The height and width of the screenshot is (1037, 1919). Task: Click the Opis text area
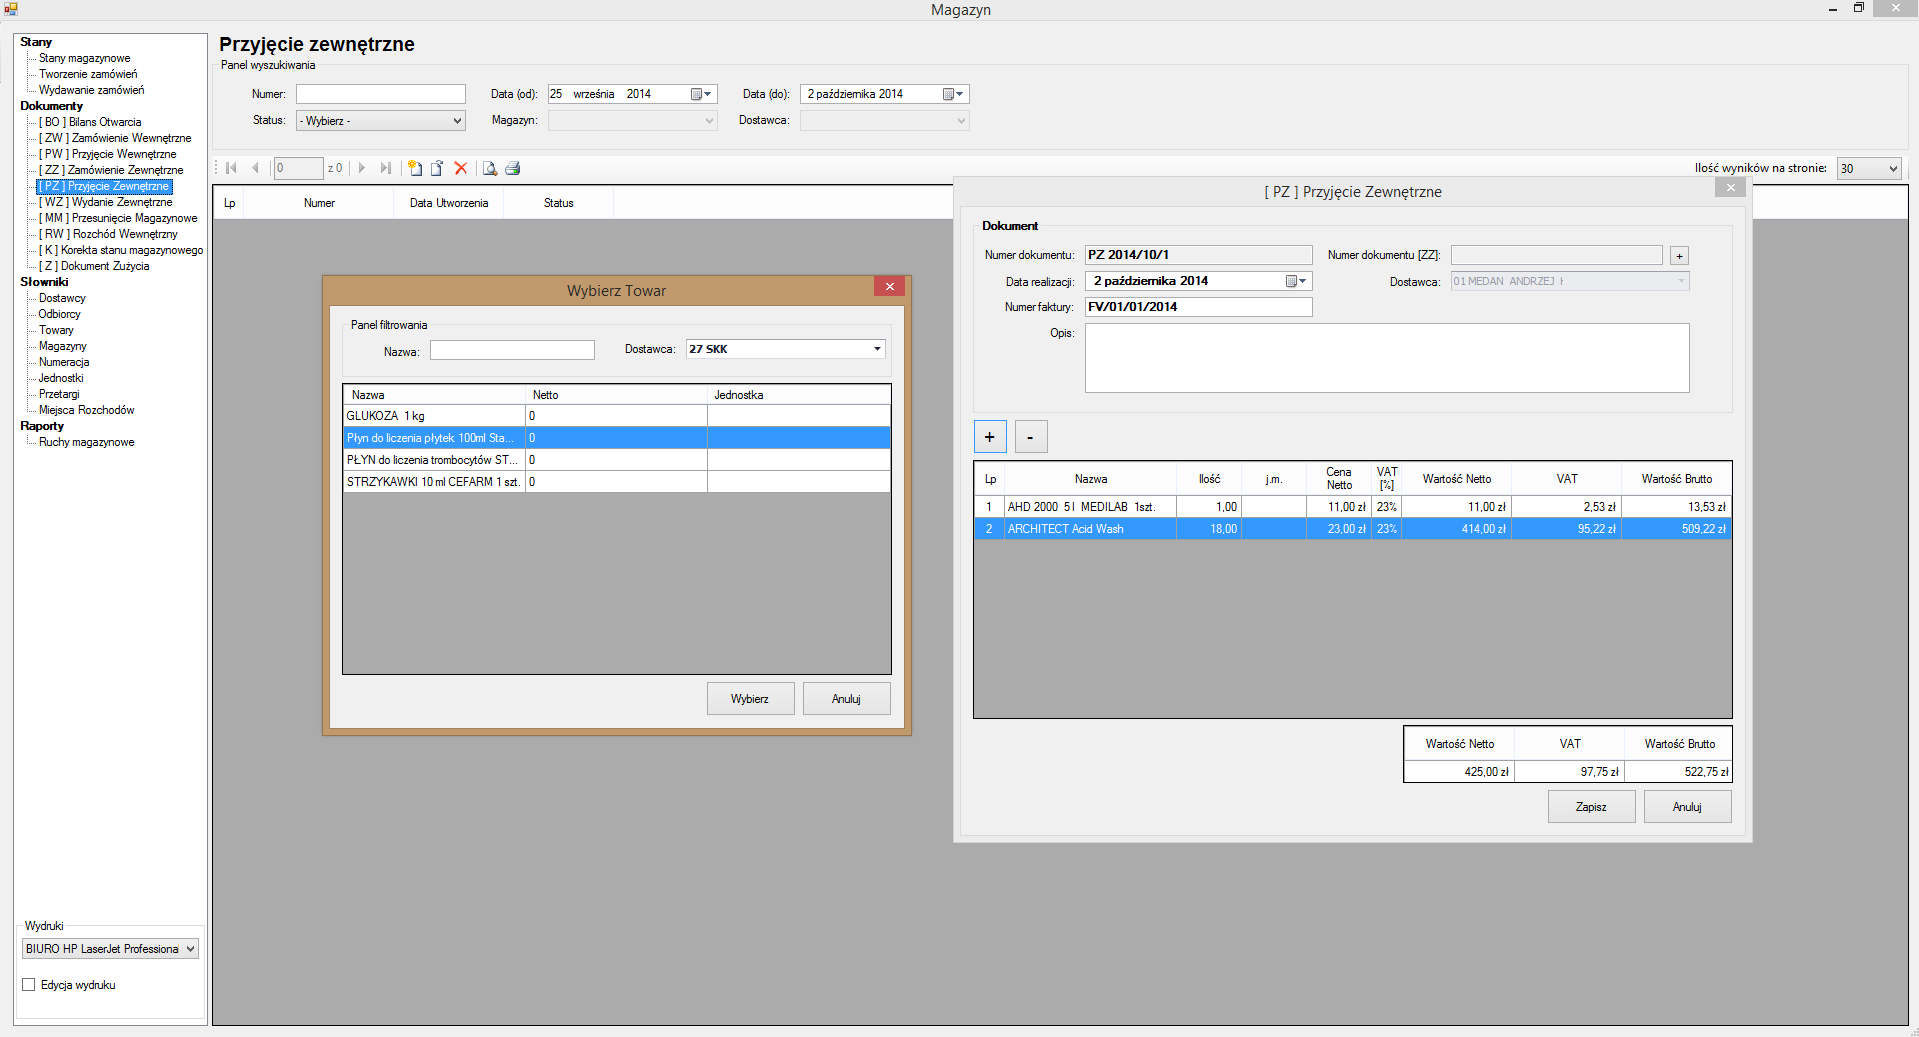click(1387, 358)
